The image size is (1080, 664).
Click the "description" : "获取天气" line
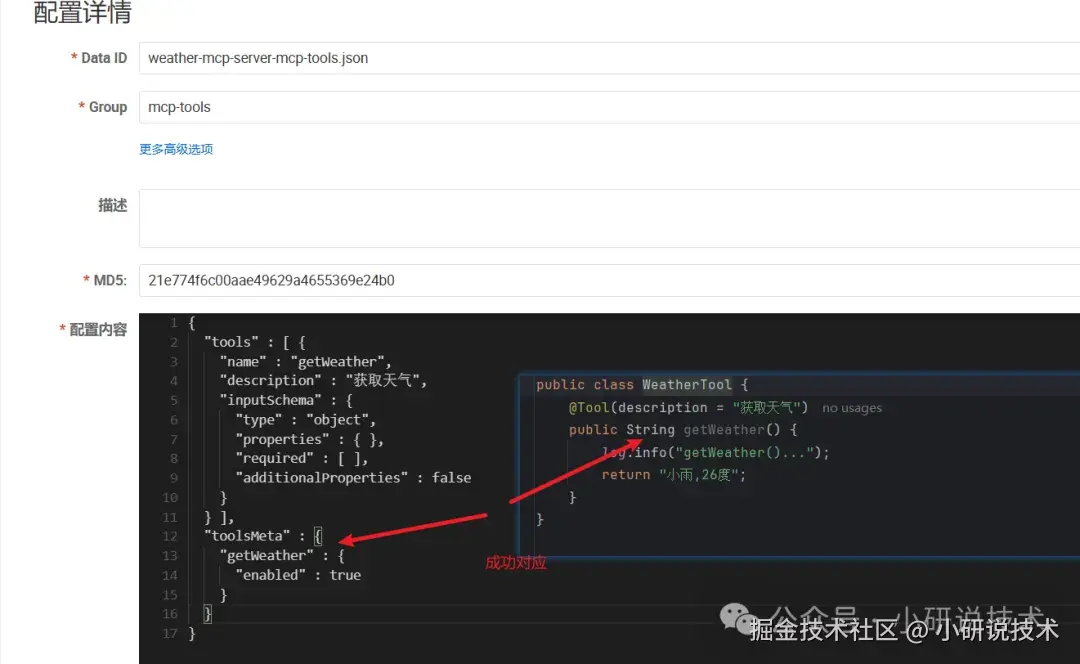pos(323,381)
